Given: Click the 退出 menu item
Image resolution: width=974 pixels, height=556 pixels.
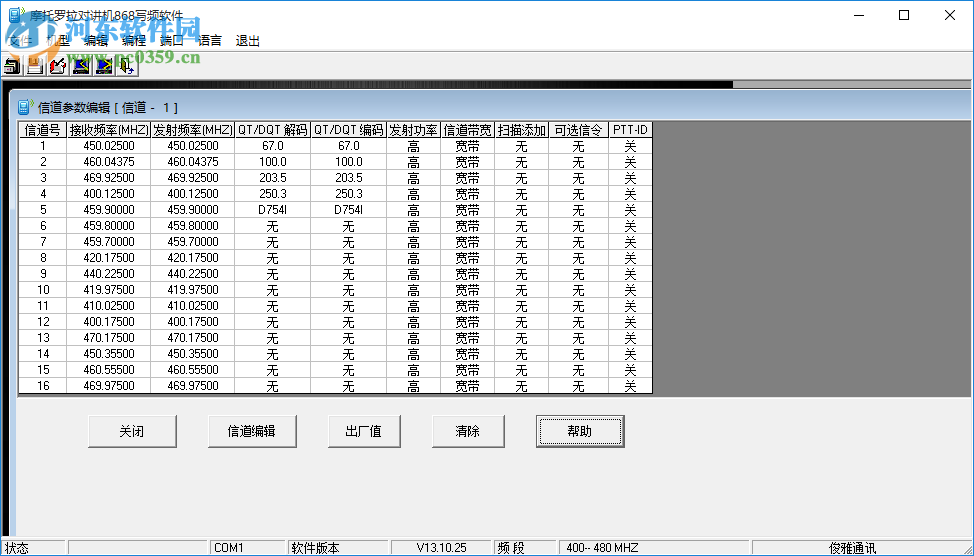Looking at the screenshot, I should [x=247, y=41].
